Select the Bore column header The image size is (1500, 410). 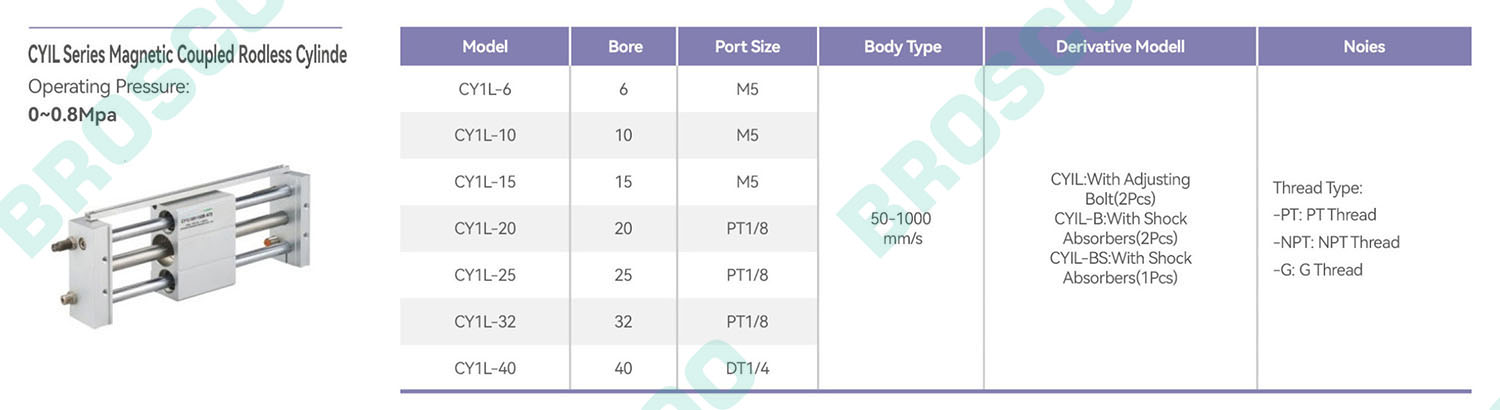(x=625, y=46)
